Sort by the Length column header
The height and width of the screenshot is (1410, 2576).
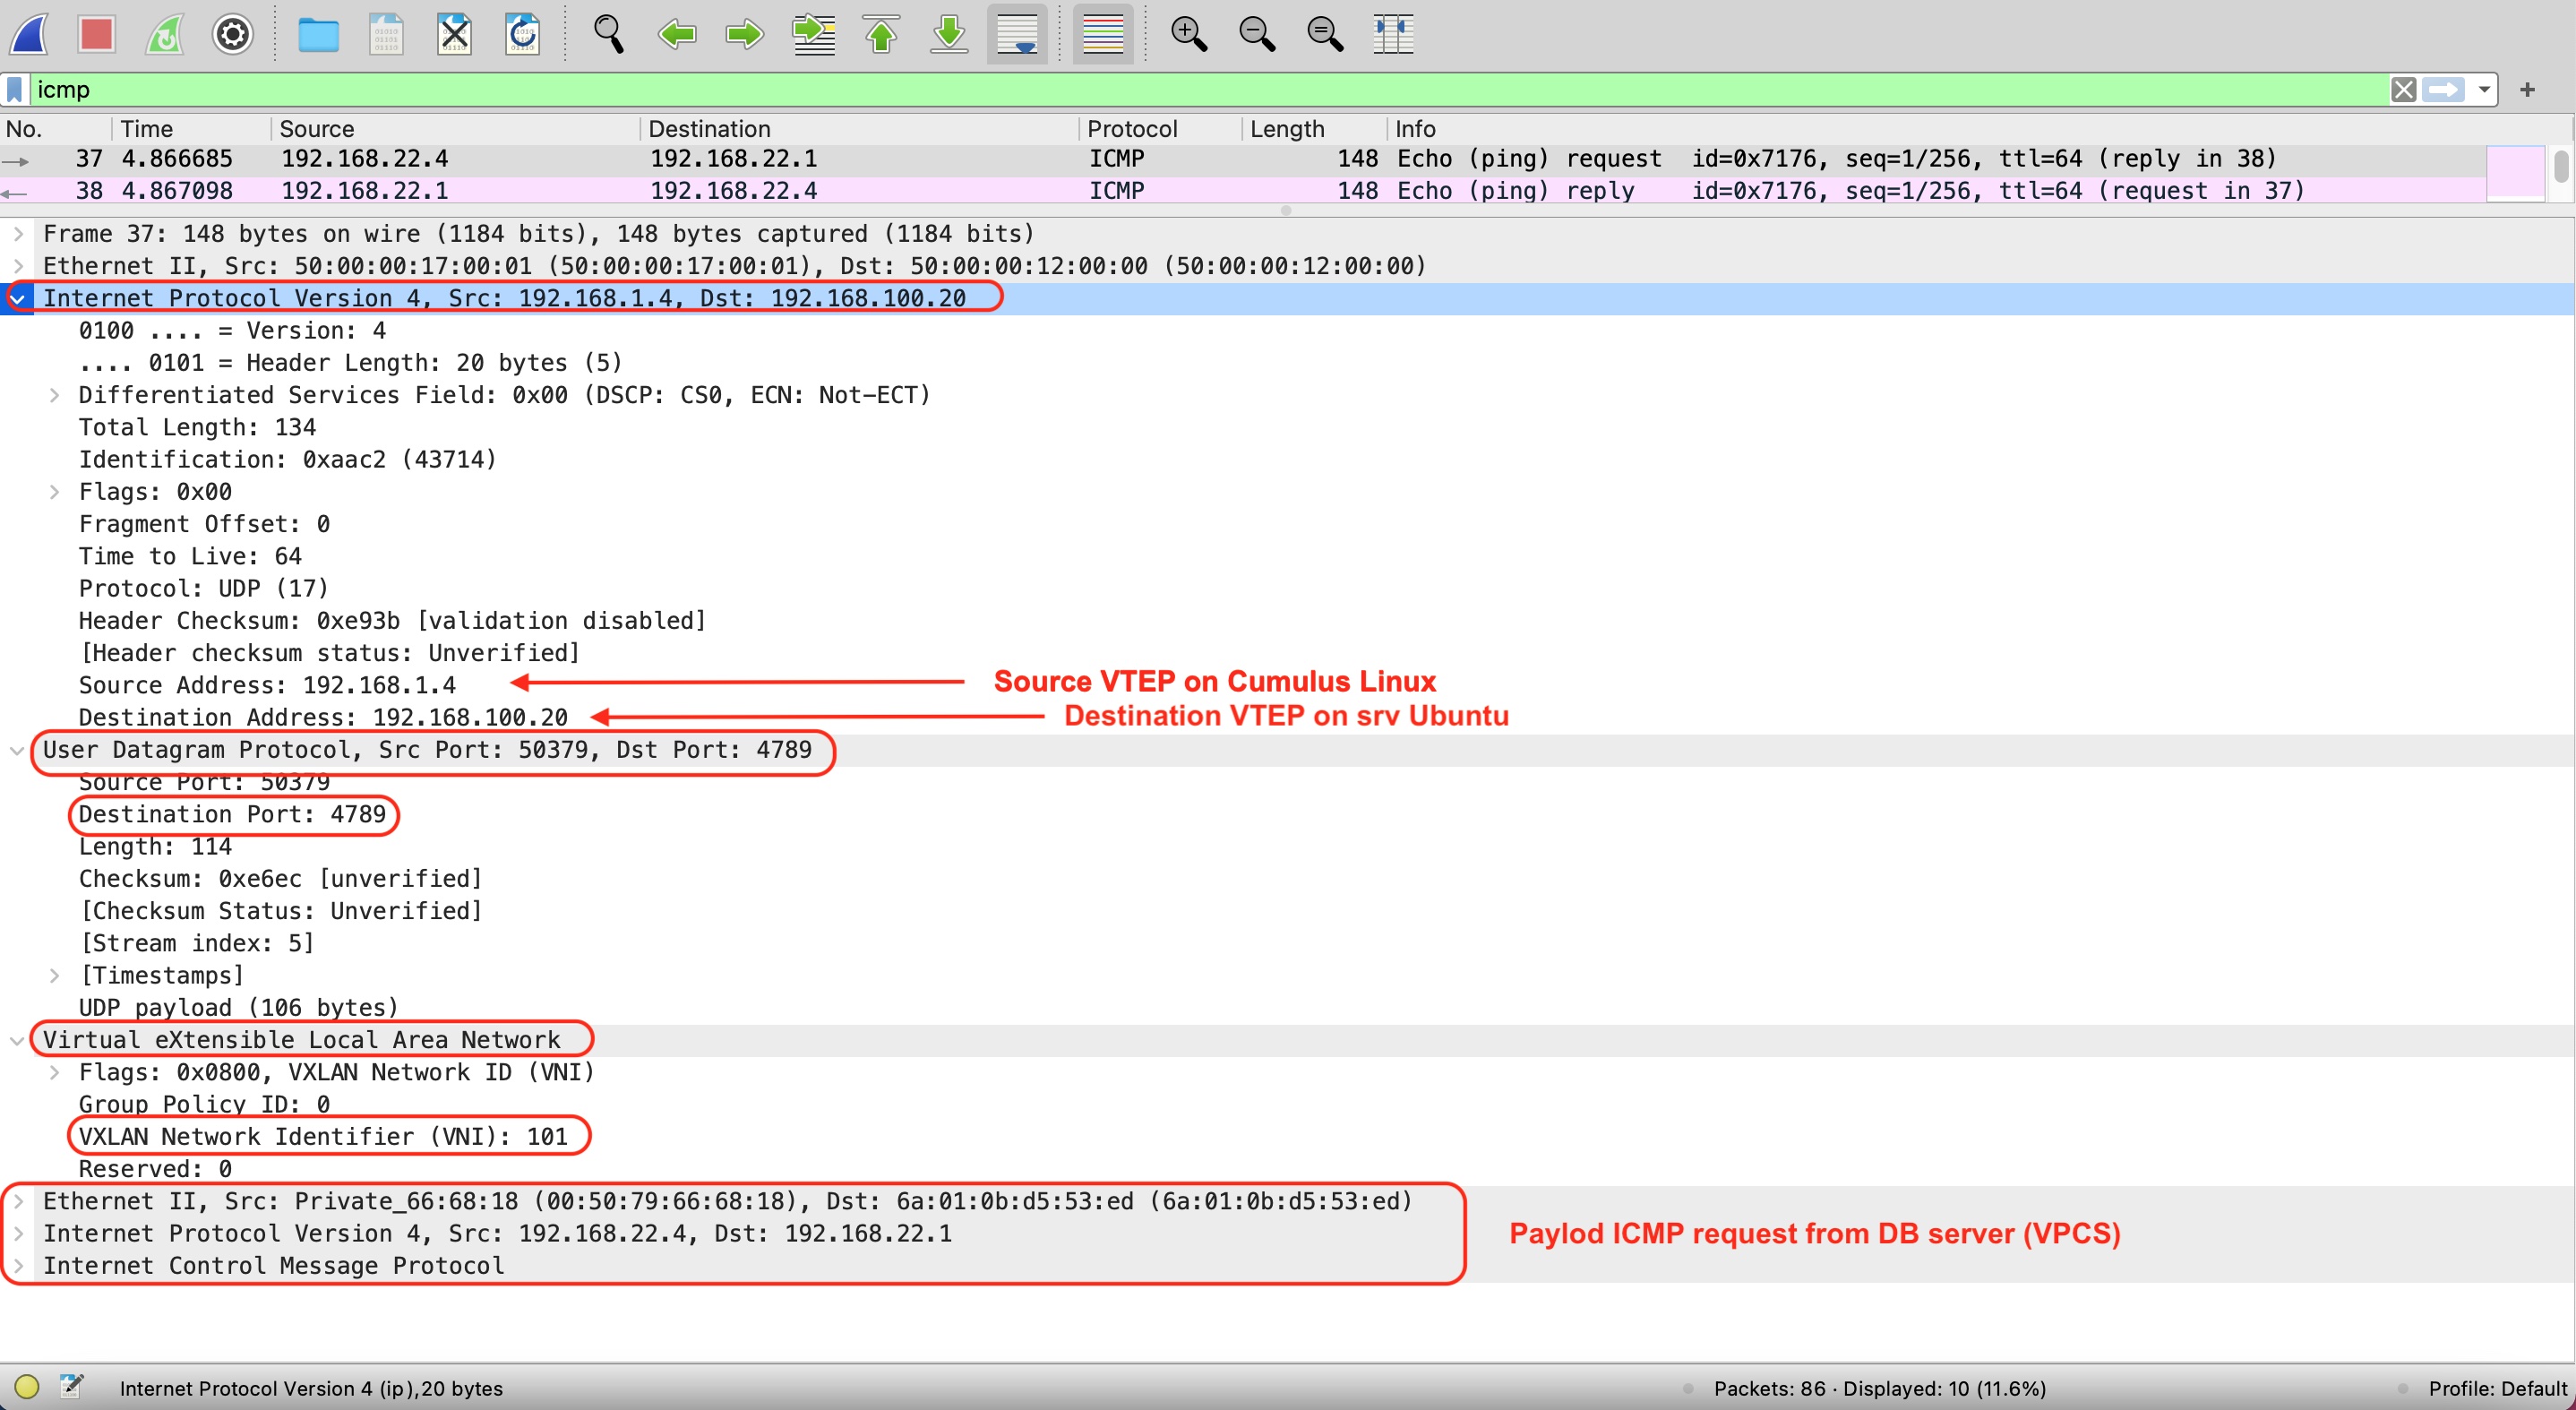(x=1313, y=129)
